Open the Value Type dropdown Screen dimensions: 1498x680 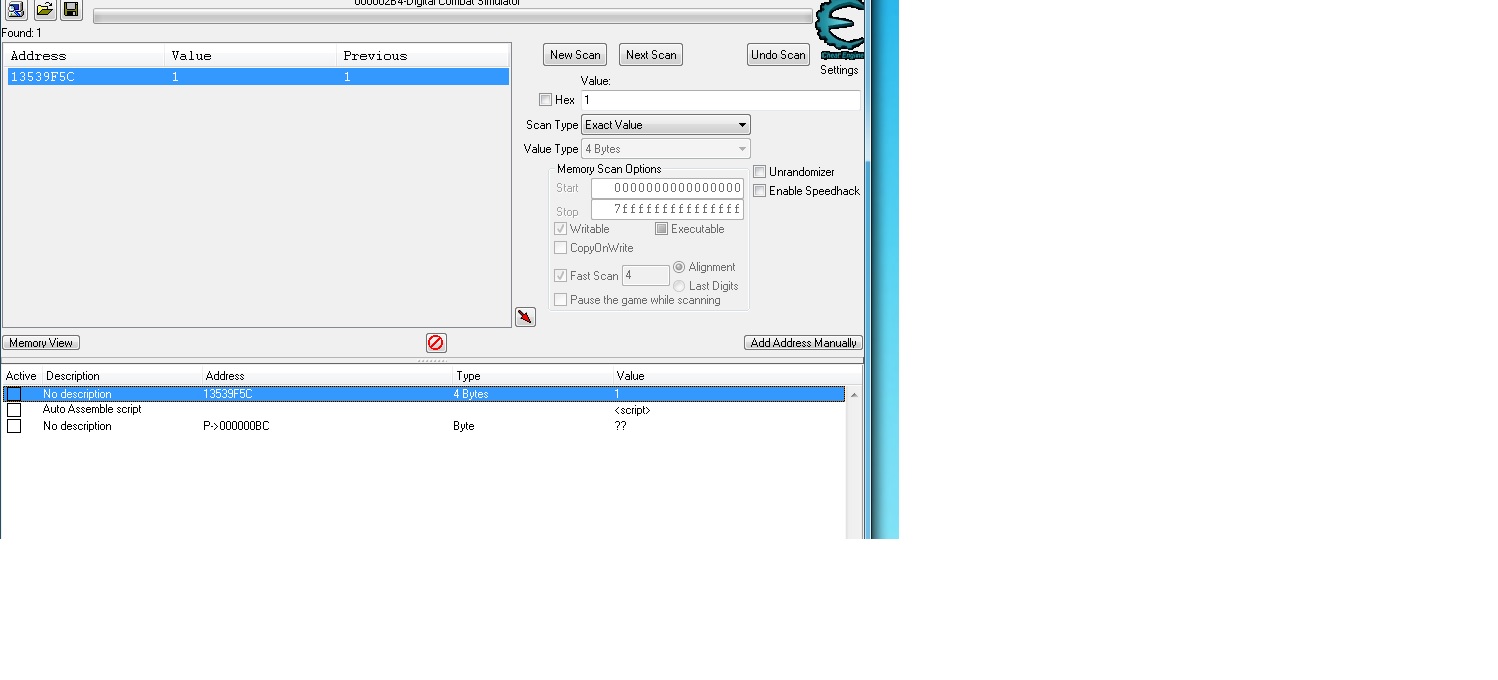665,149
